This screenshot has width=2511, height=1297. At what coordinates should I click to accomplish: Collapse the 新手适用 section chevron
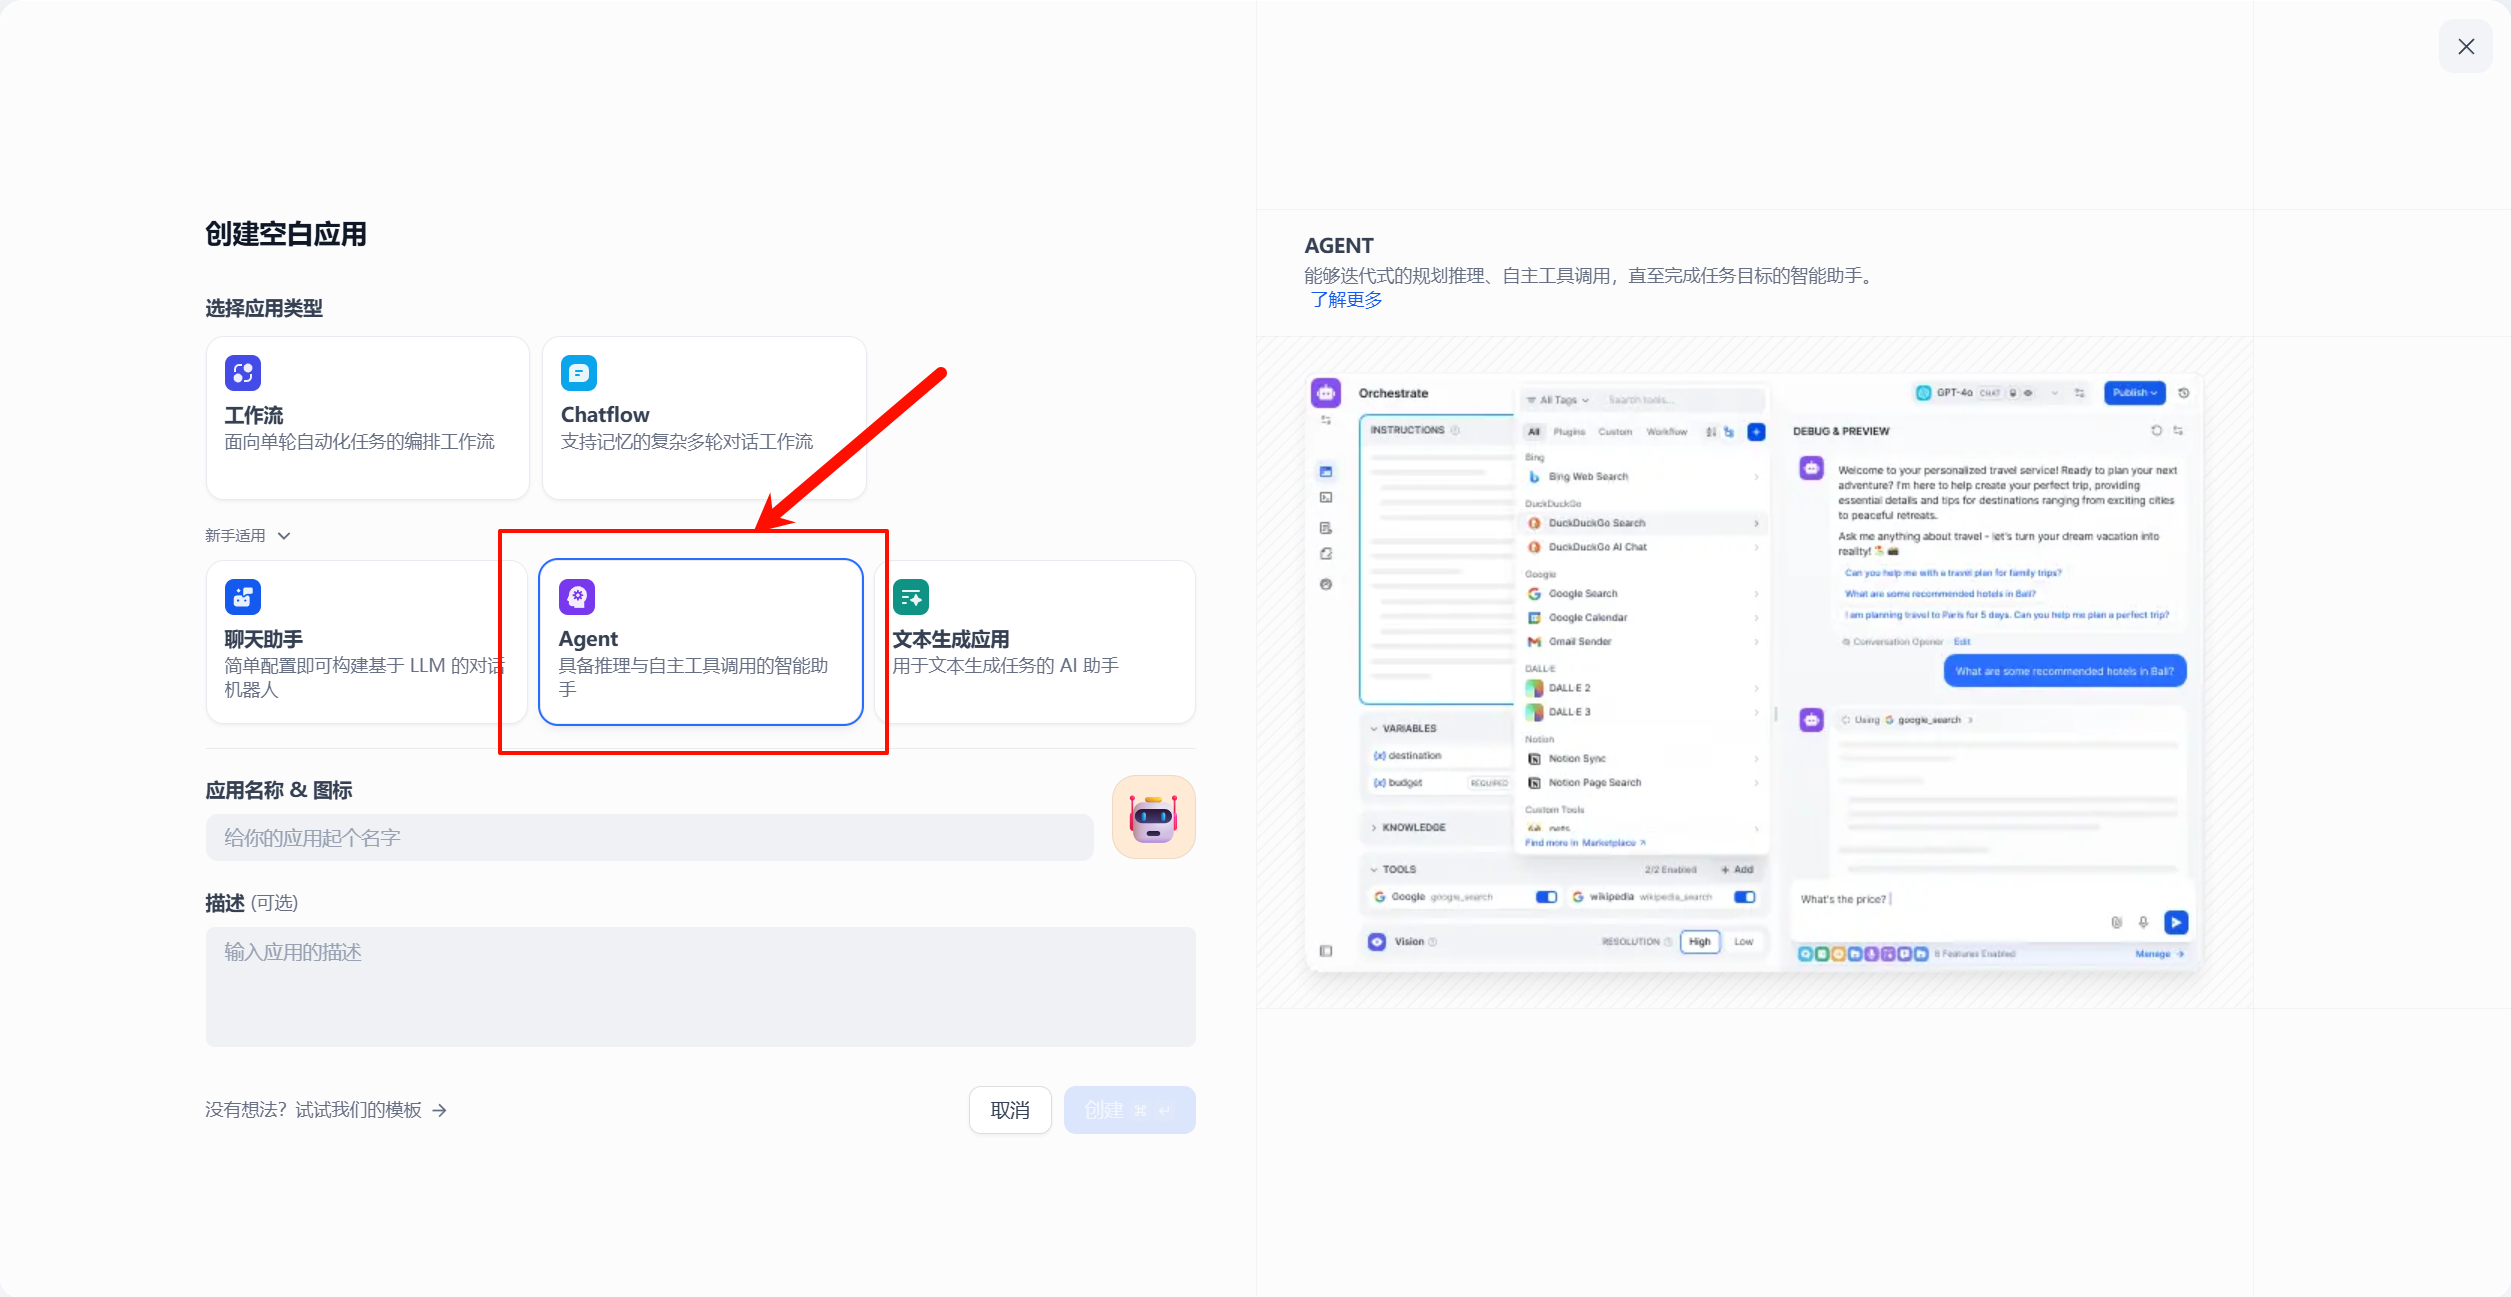(284, 536)
